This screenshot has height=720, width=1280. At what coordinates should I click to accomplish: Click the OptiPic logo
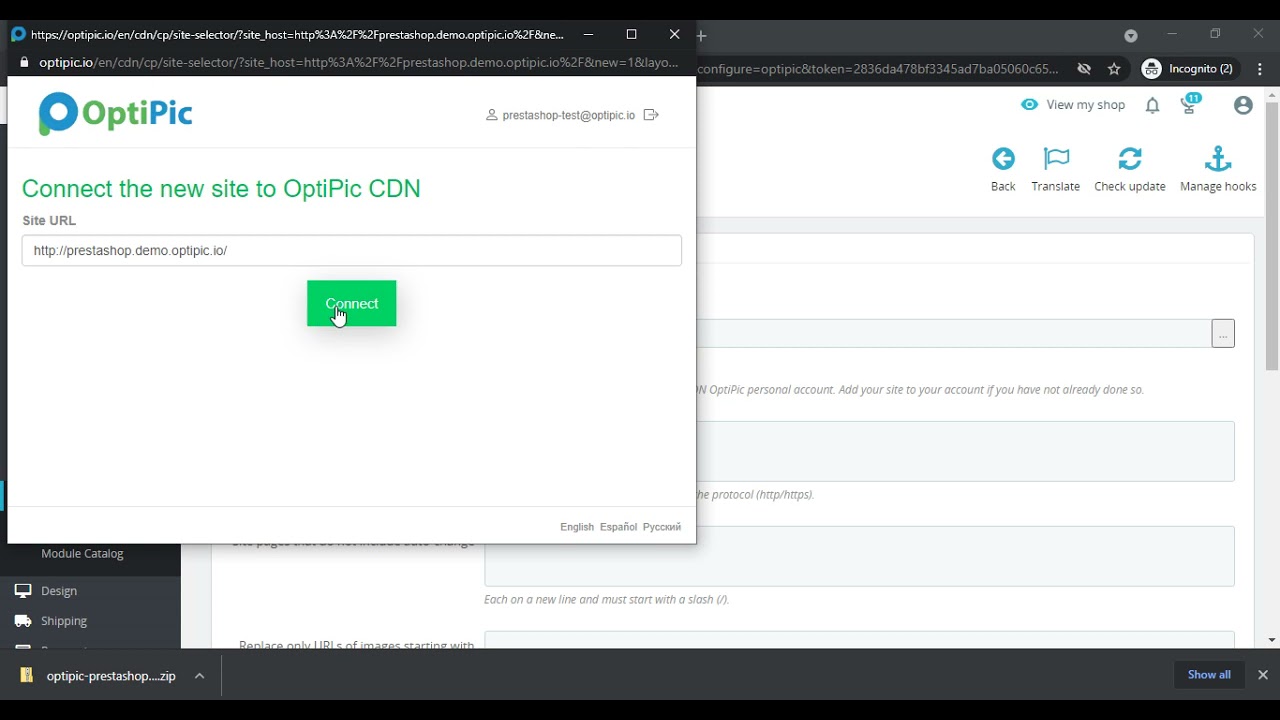(x=115, y=114)
